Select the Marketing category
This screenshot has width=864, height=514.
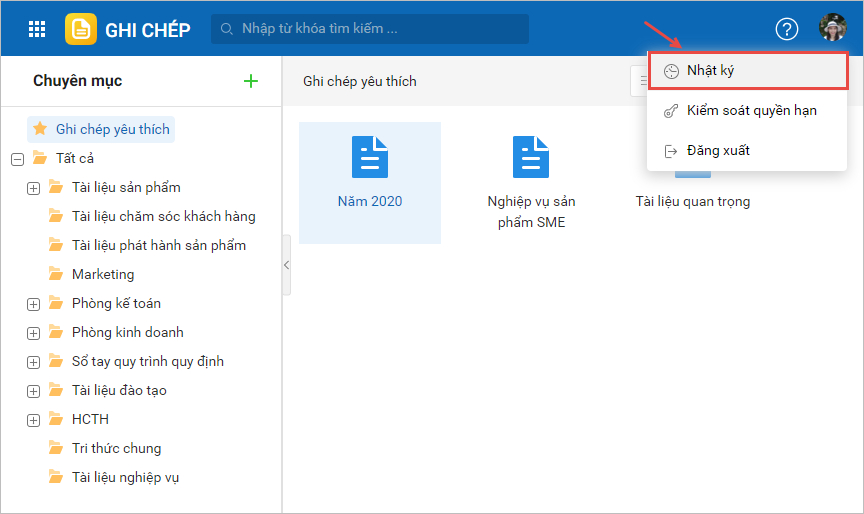(103, 274)
